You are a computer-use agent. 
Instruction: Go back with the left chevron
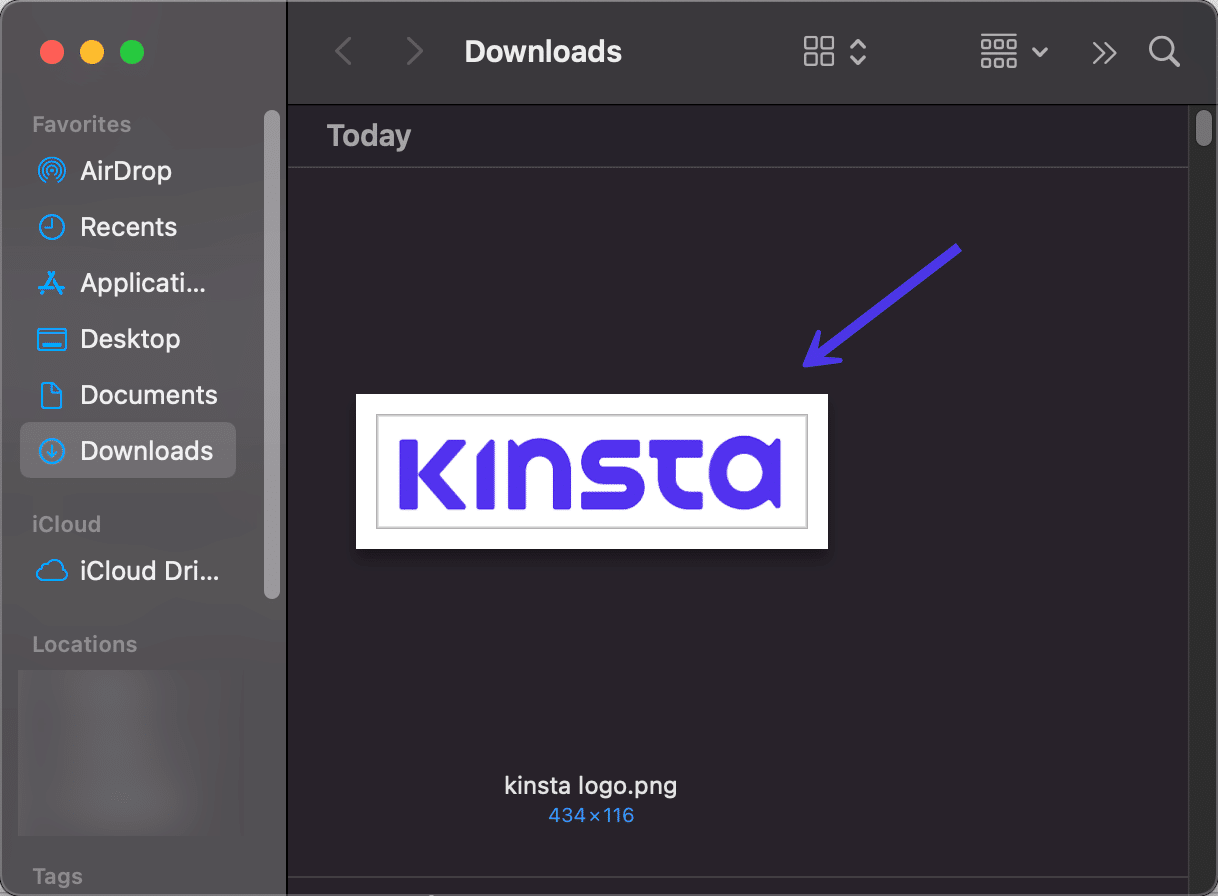point(343,52)
